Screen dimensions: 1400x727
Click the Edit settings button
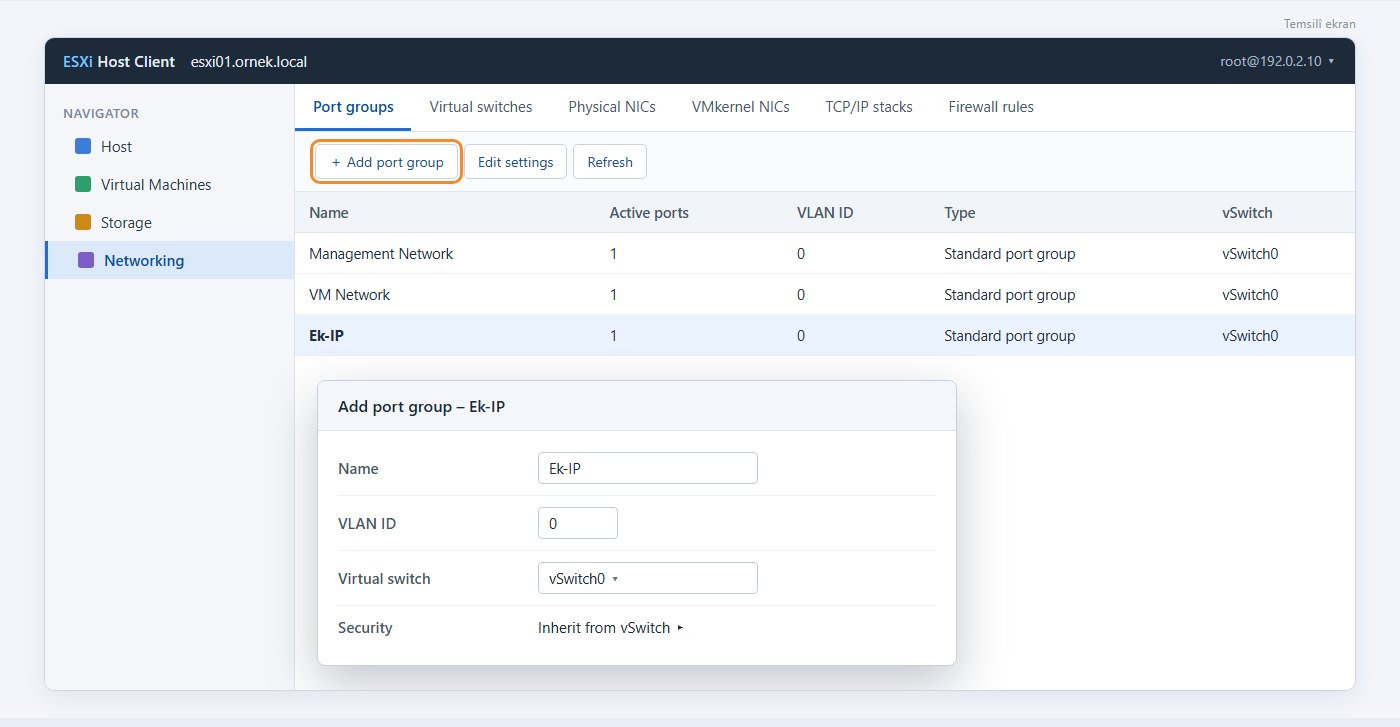click(x=516, y=162)
